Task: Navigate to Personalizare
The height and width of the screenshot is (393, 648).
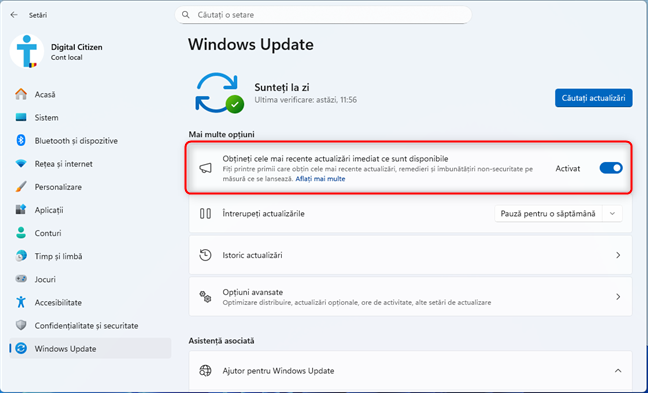Action: tap(90, 187)
